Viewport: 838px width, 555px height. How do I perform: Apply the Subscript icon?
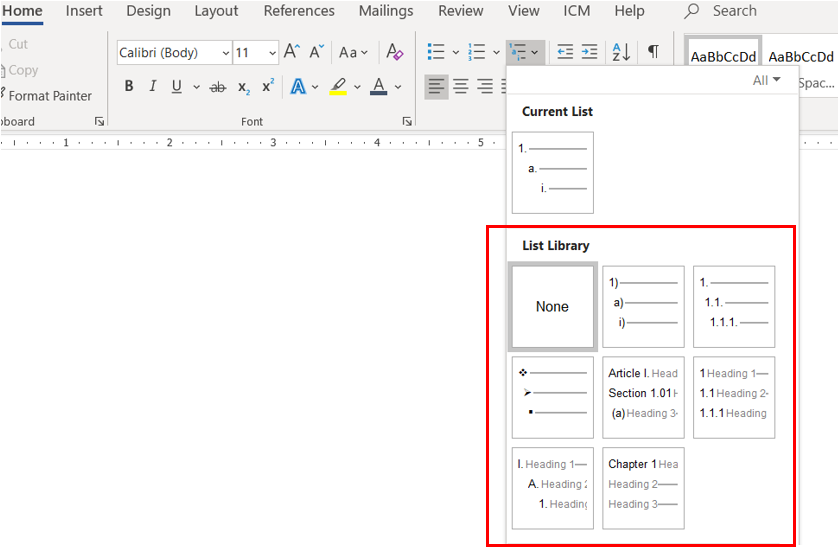point(244,87)
